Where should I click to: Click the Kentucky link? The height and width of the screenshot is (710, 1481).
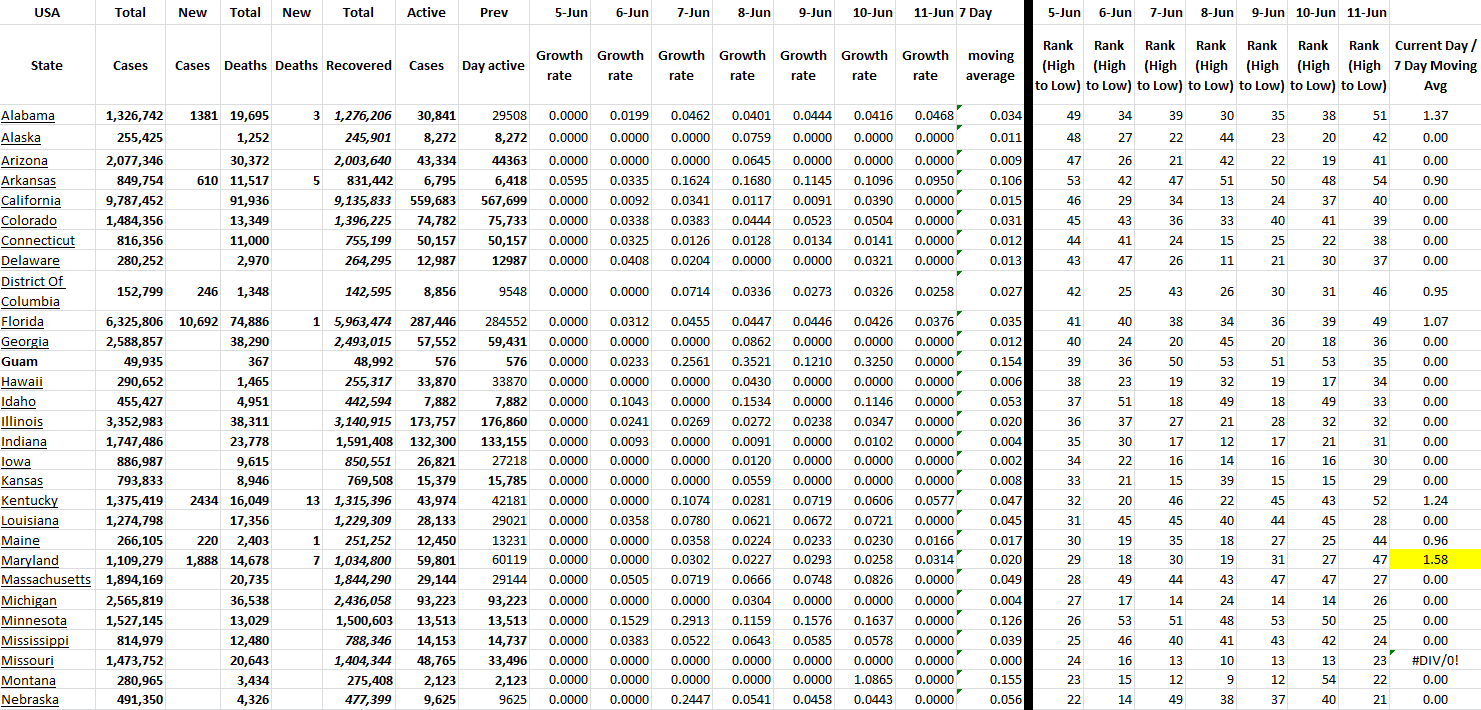point(30,501)
